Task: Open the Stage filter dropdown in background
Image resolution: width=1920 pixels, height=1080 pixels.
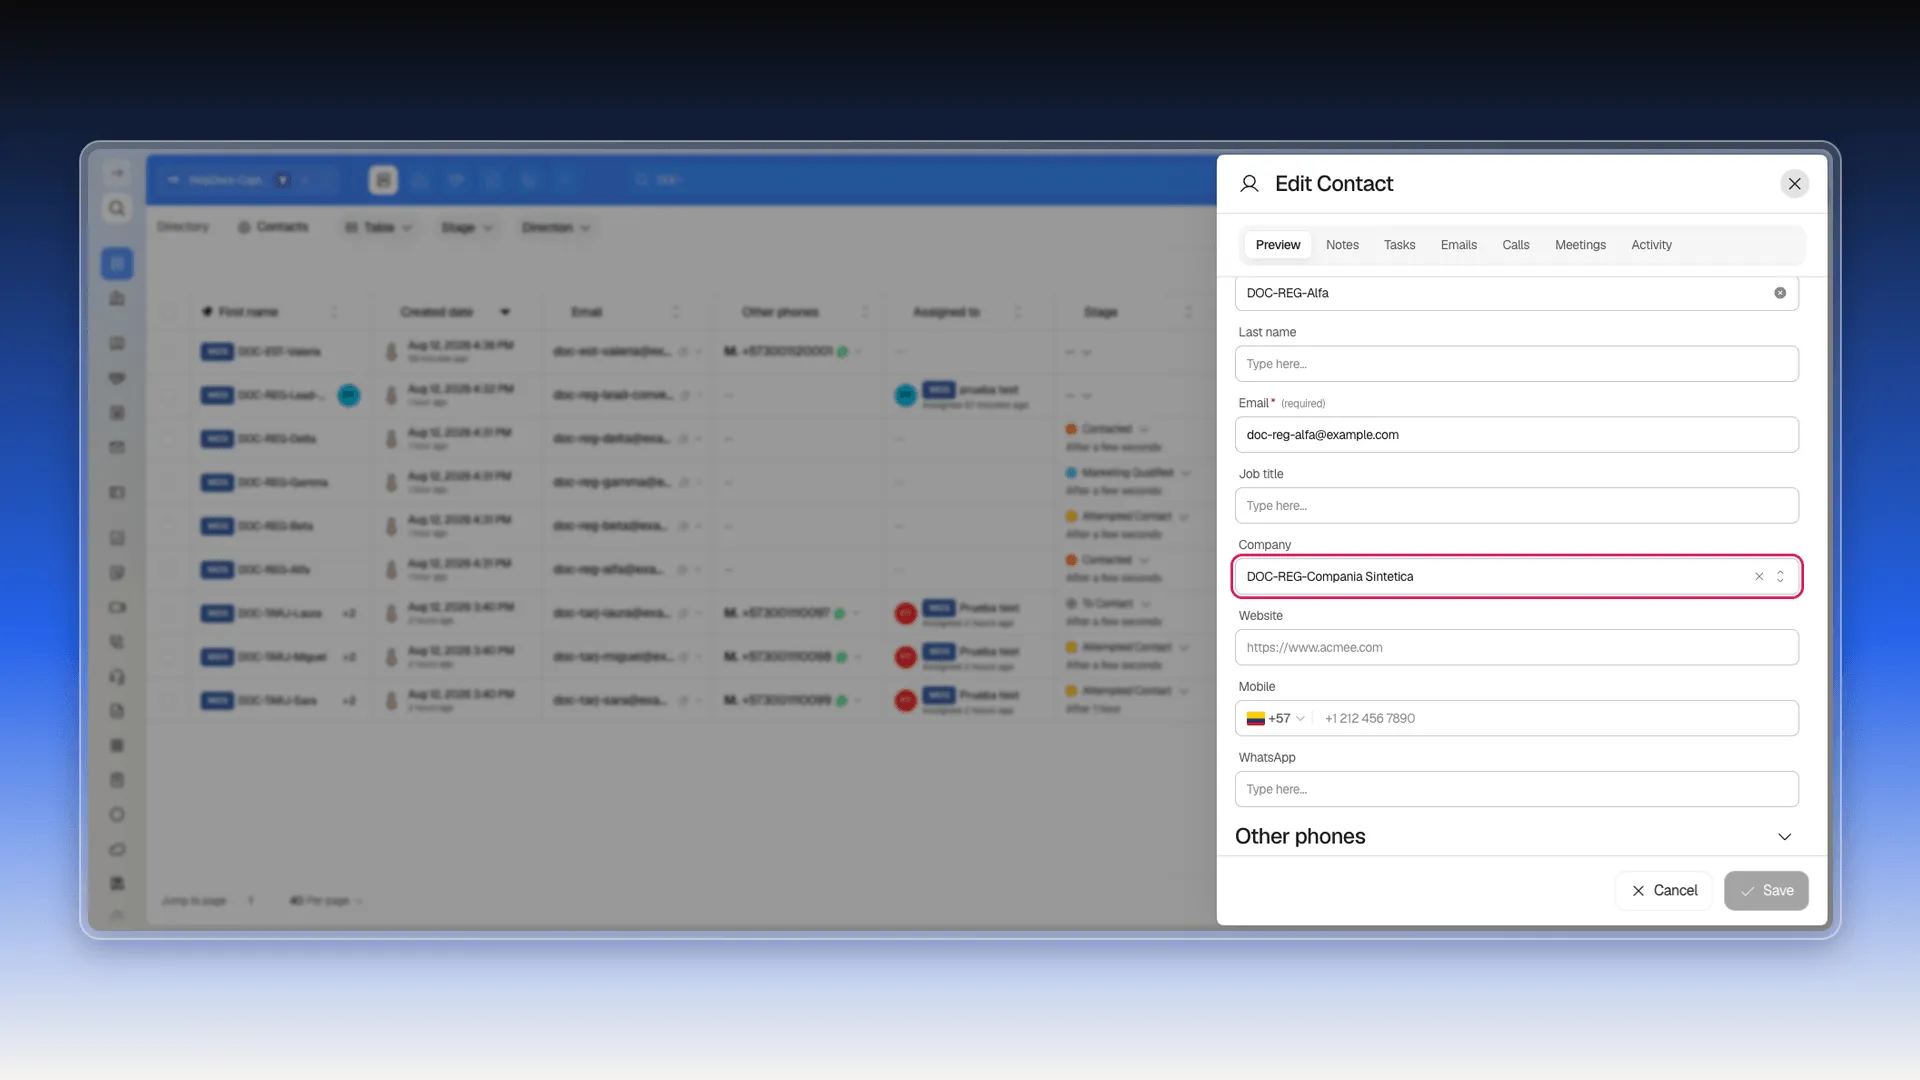Action: point(466,228)
